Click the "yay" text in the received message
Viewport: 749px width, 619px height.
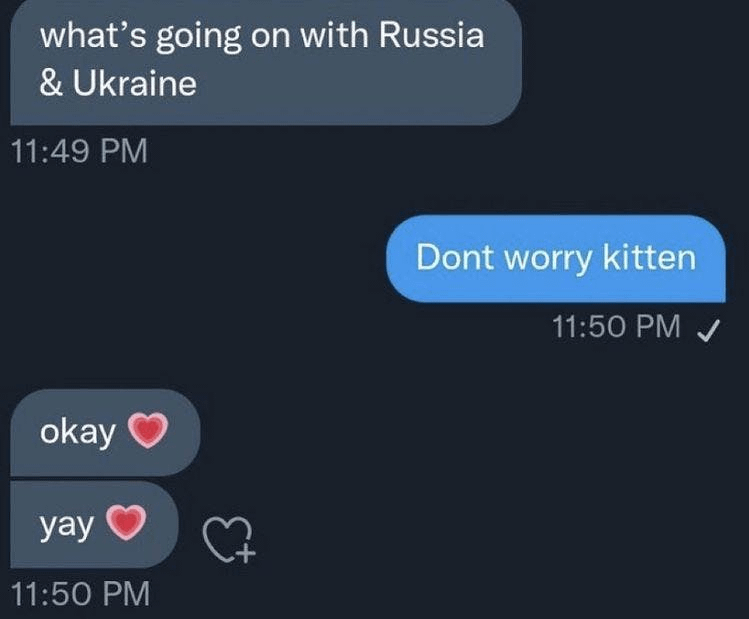coord(65,522)
